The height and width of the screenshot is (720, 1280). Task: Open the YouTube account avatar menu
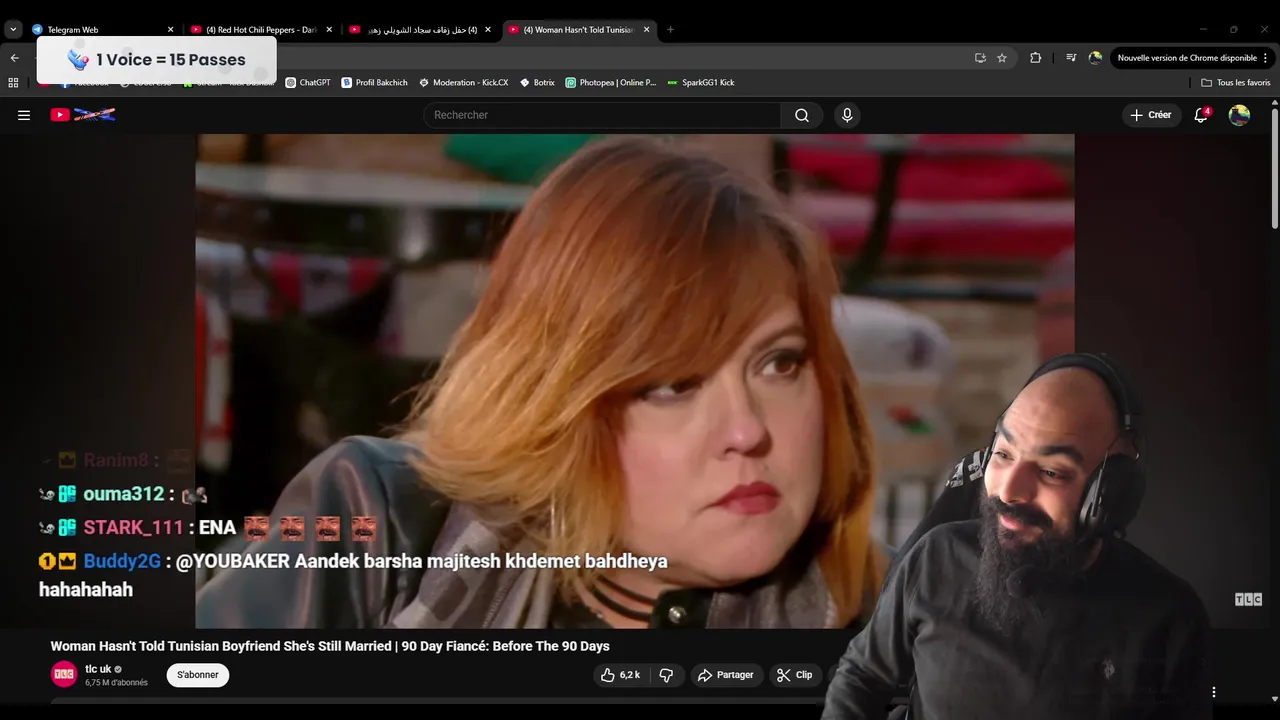[x=1239, y=115]
